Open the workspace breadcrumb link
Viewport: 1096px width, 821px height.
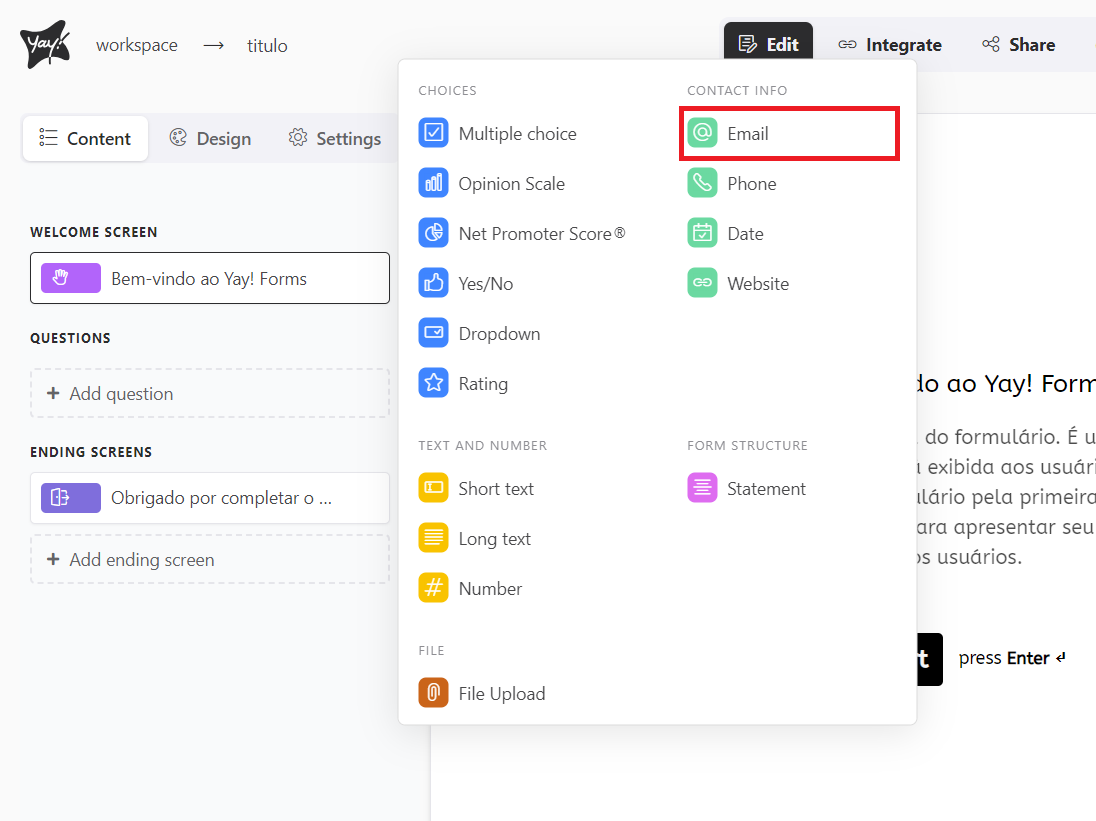pos(137,45)
